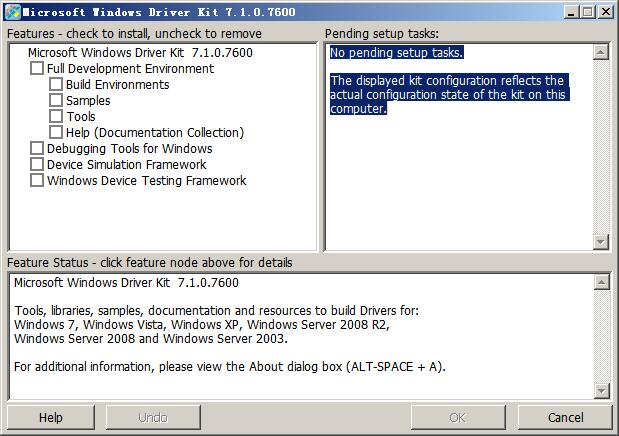This screenshot has height=436, width=619.
Task: Toggle the Tools checkbox
Action: coord(56,116)
